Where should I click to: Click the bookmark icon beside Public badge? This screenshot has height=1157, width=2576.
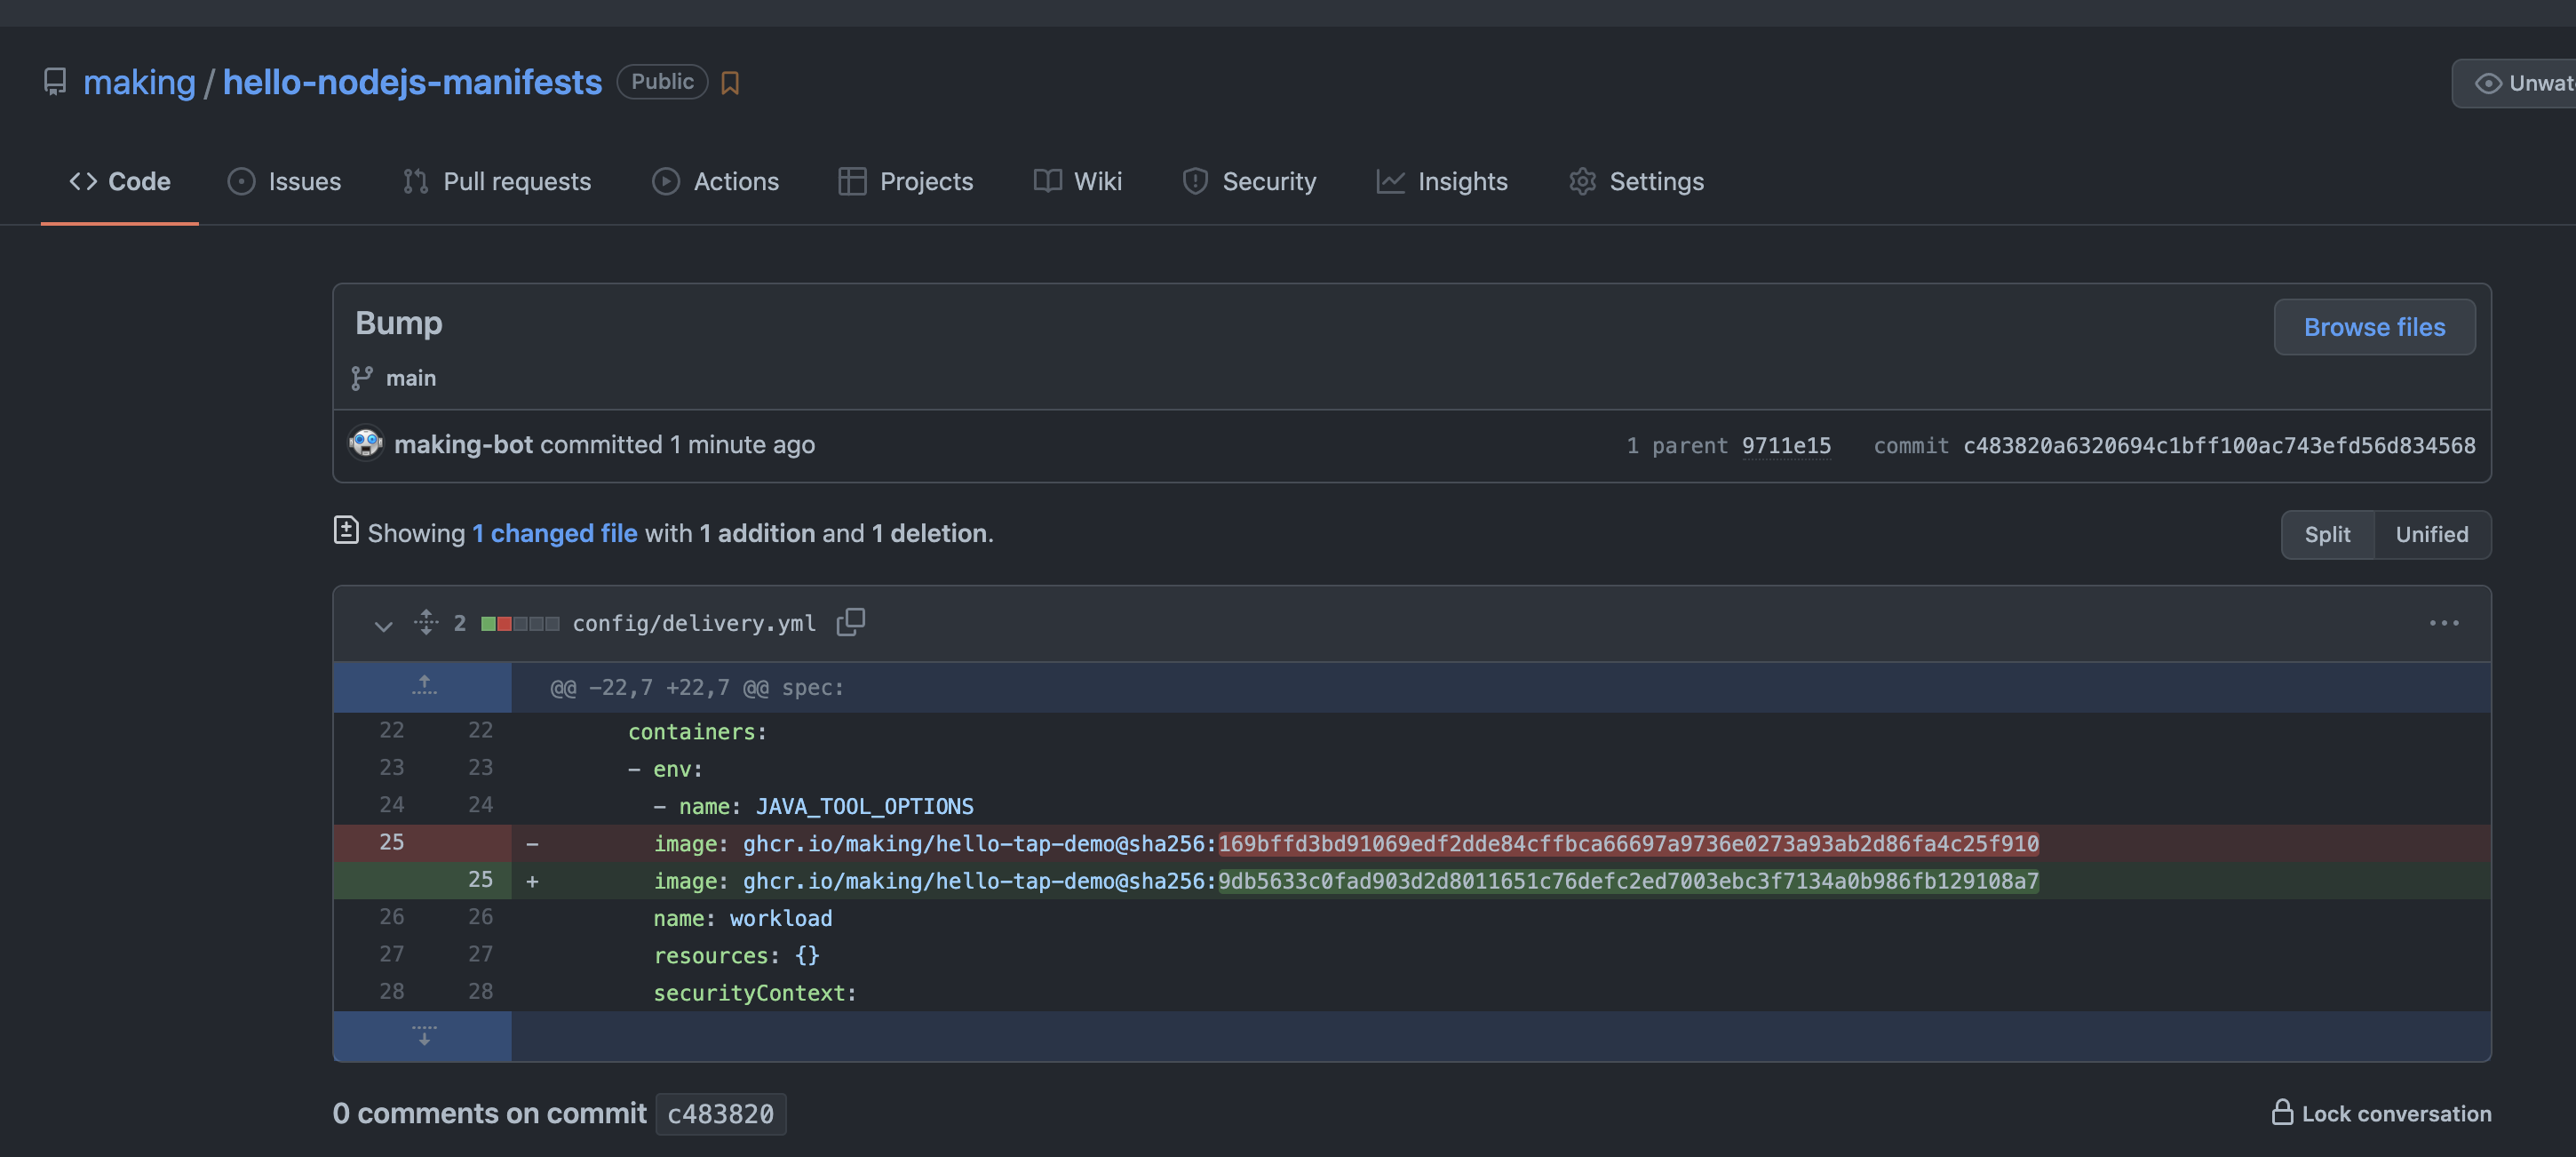[x=730, y=83]
